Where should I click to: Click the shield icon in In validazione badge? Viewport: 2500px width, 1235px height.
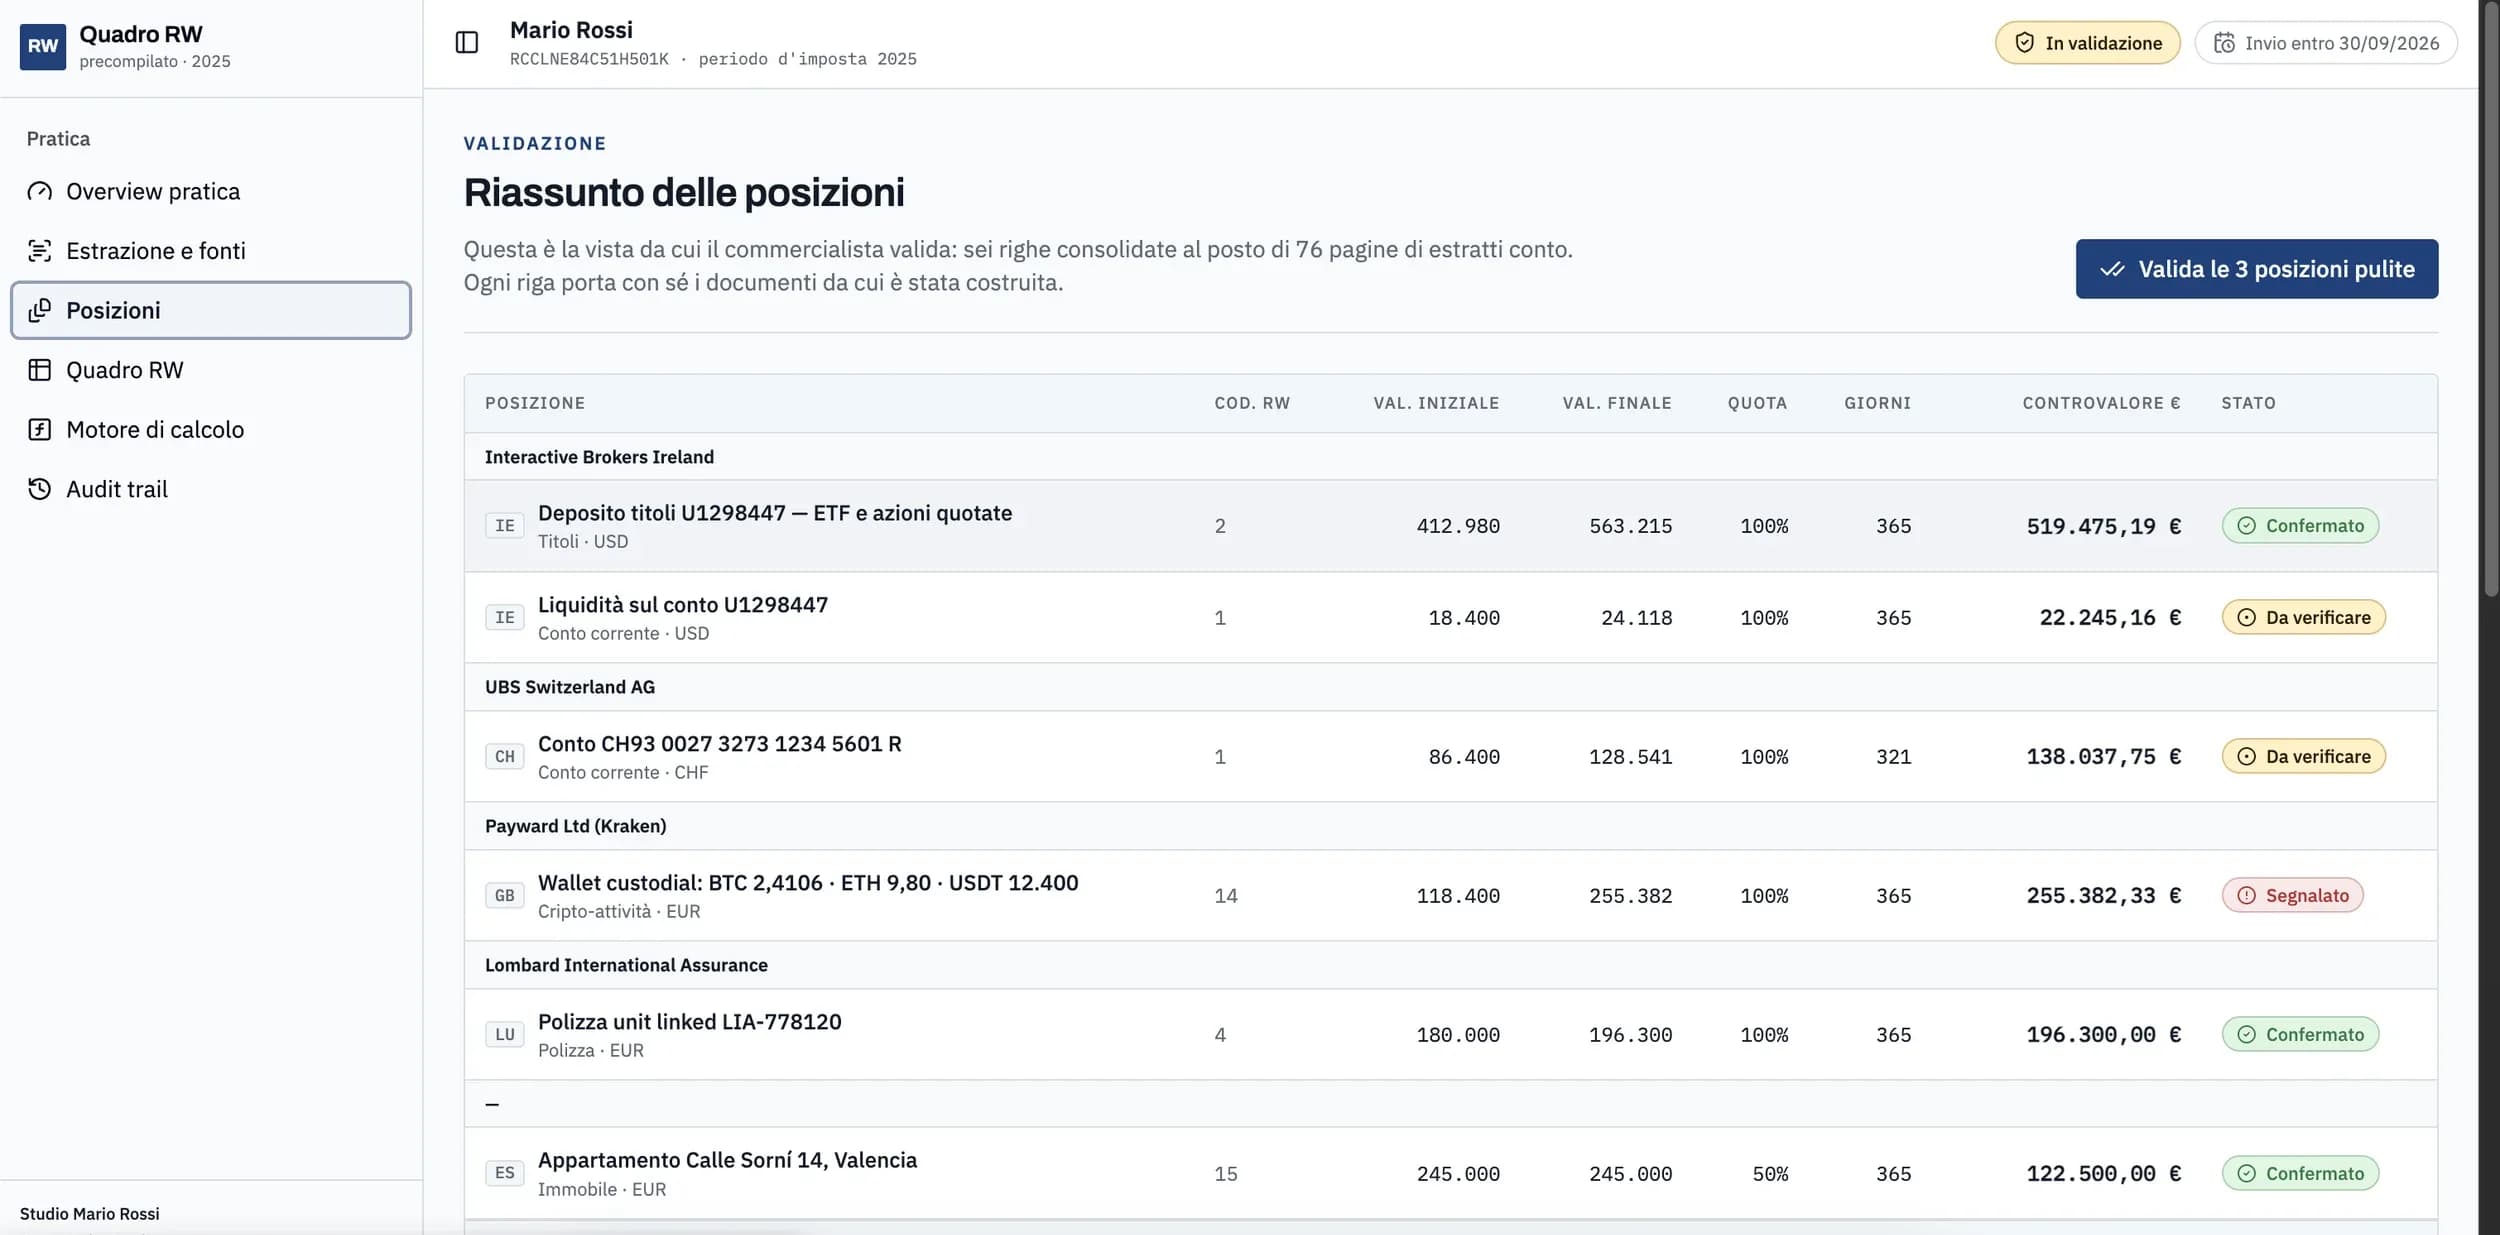coord(2025,43)
